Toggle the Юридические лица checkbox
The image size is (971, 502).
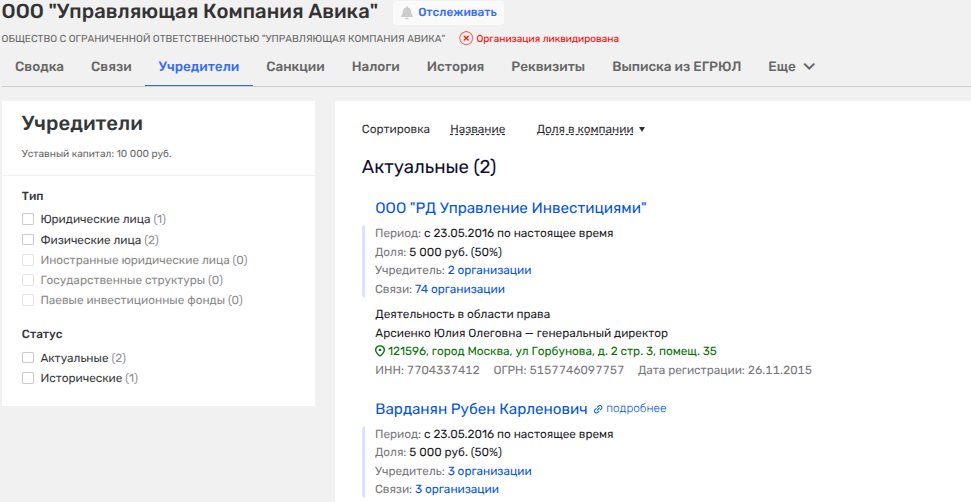click(28, 218)
